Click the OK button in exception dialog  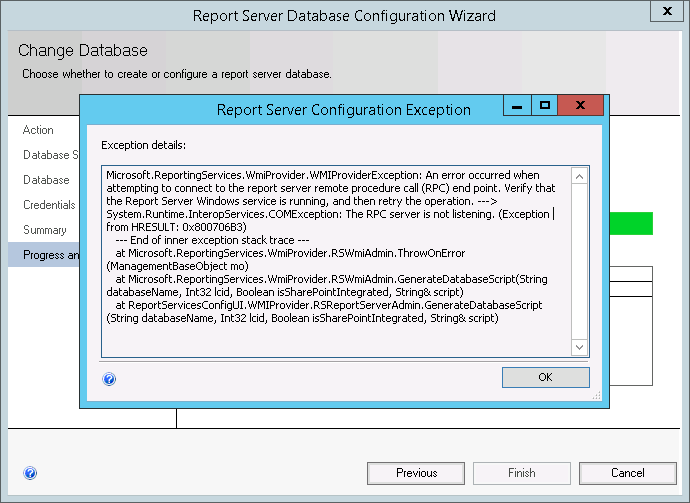click(546, 378)
